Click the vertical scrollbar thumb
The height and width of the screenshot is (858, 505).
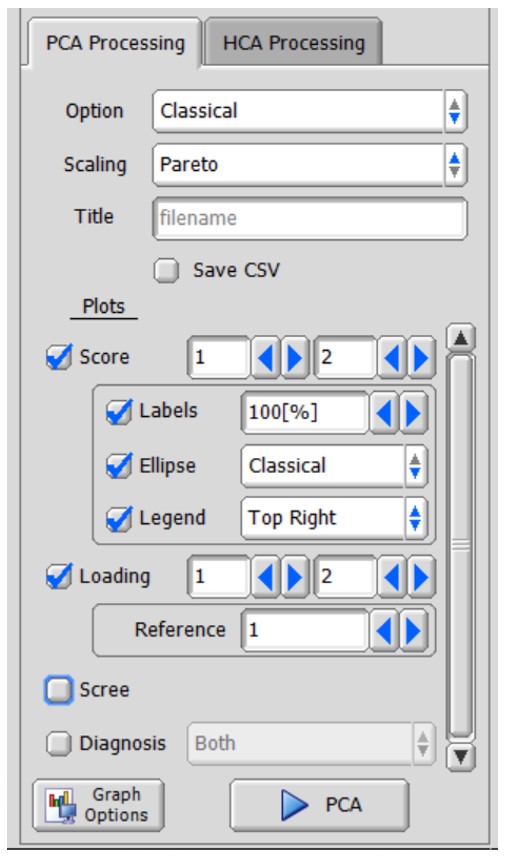pyautogui.click(x=461, y=546)
